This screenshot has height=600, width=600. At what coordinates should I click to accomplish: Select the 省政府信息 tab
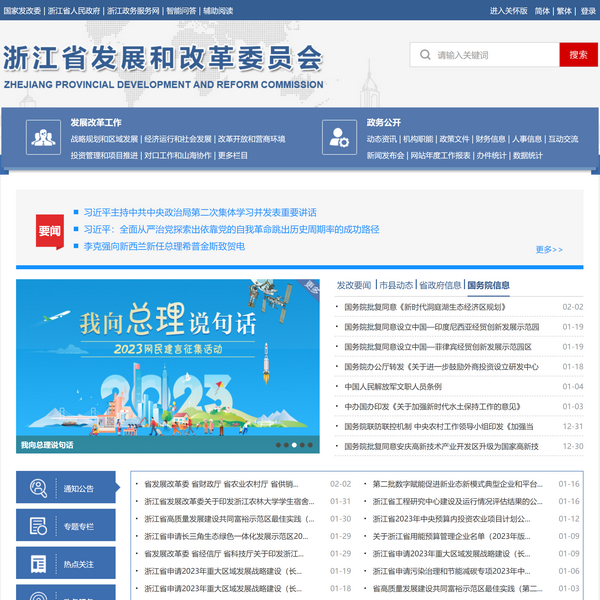(x=440, y=285)
